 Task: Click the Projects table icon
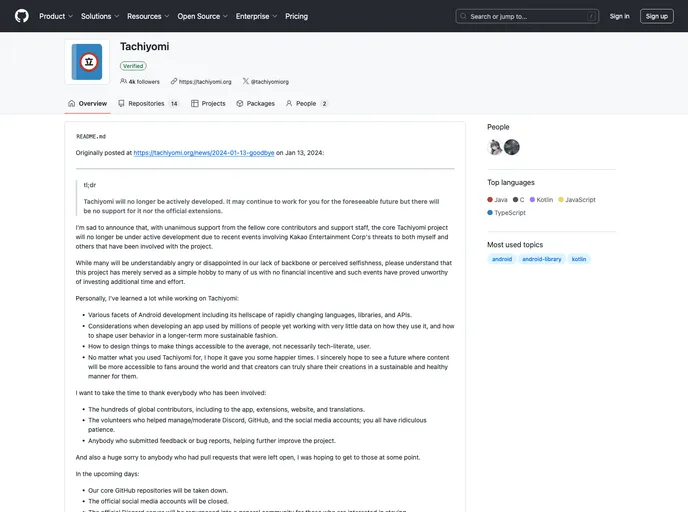tap(195, 104)
